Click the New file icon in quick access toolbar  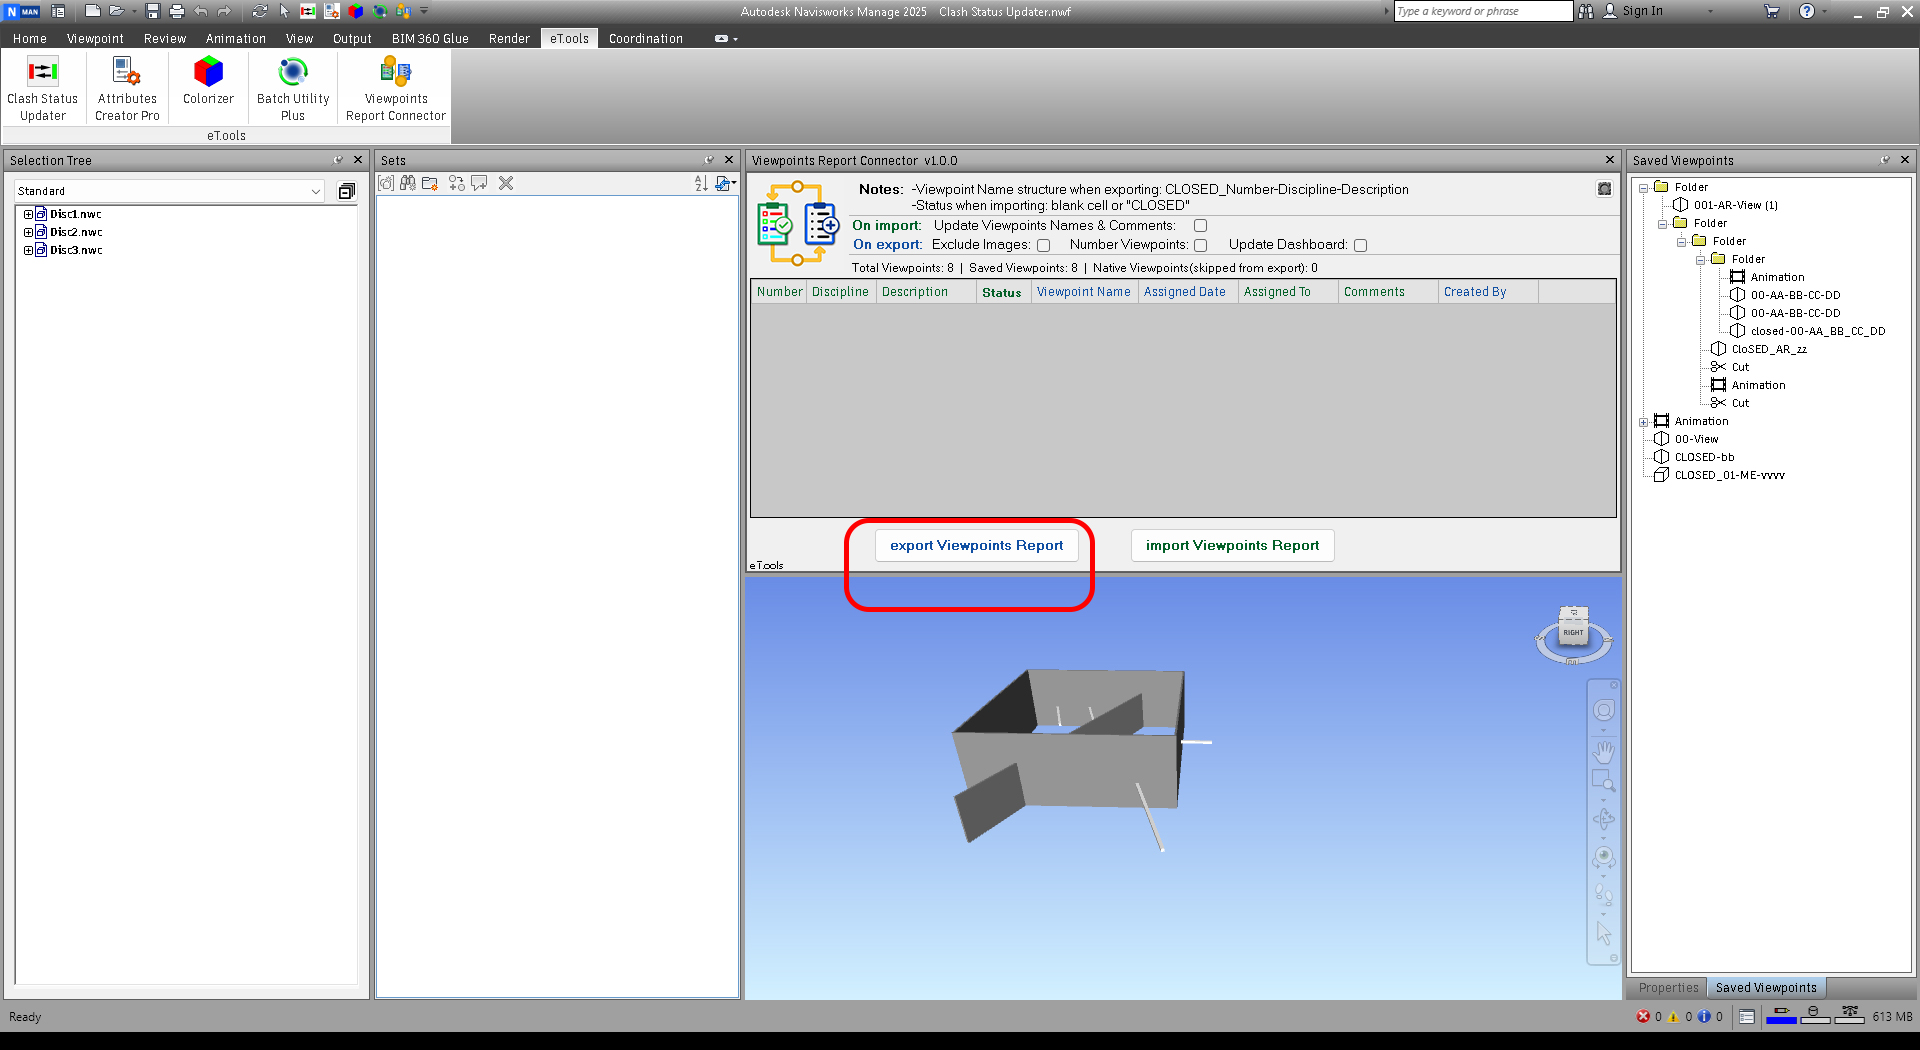92,11
